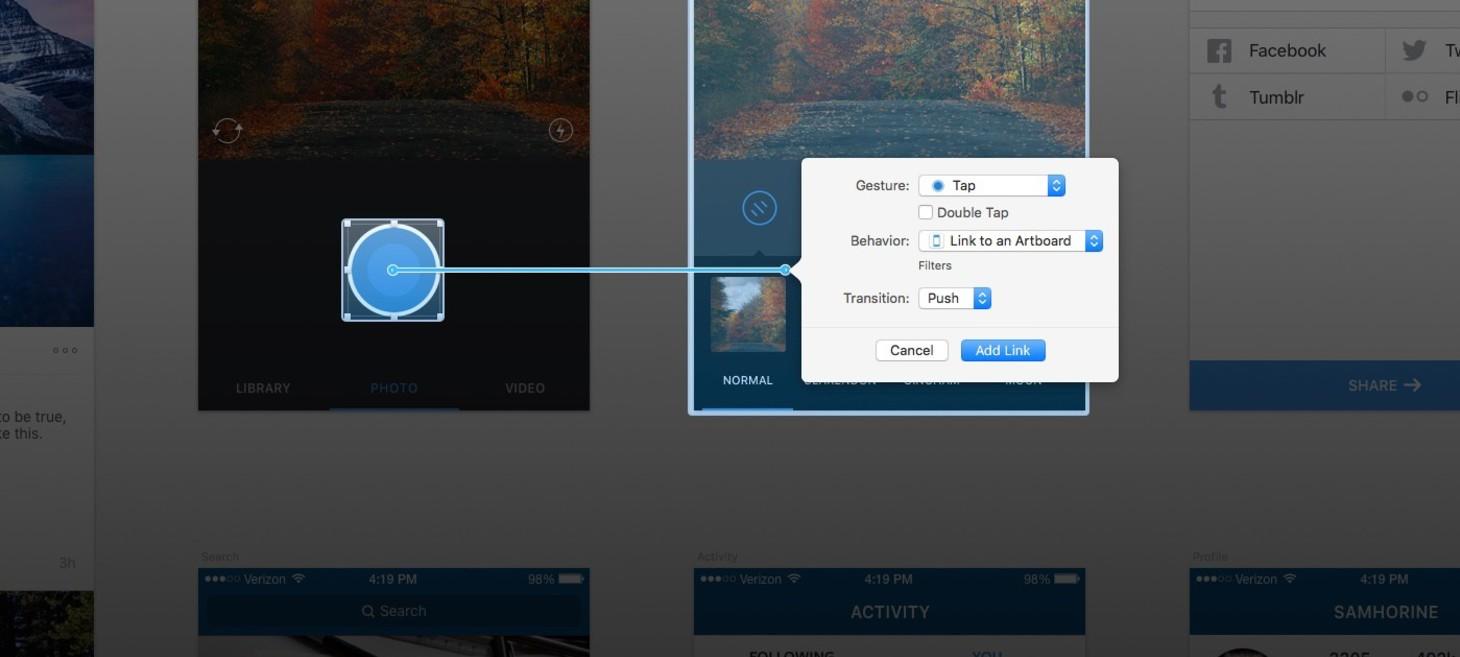
Task: Click the search magnifier icon on Search artboard
Action: pyautogui.click(x=368, y=611)
